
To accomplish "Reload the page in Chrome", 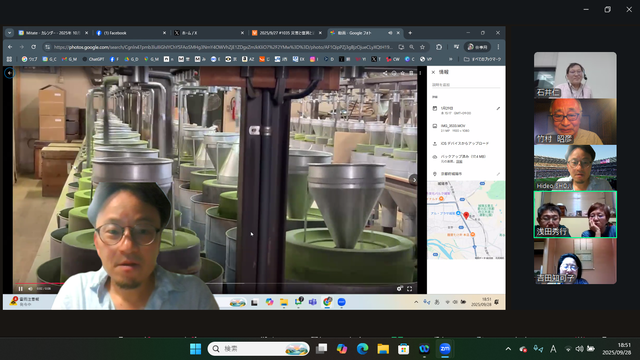I will [x=33, y=47].
